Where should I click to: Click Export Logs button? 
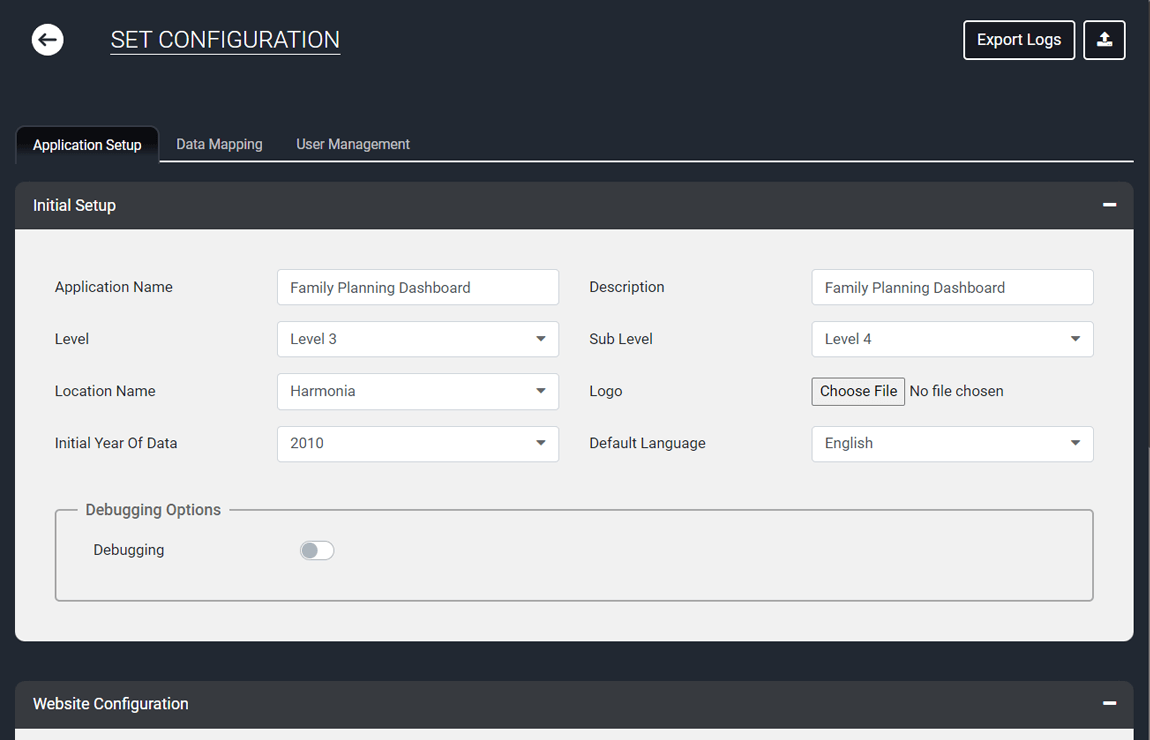point(1019,40)
